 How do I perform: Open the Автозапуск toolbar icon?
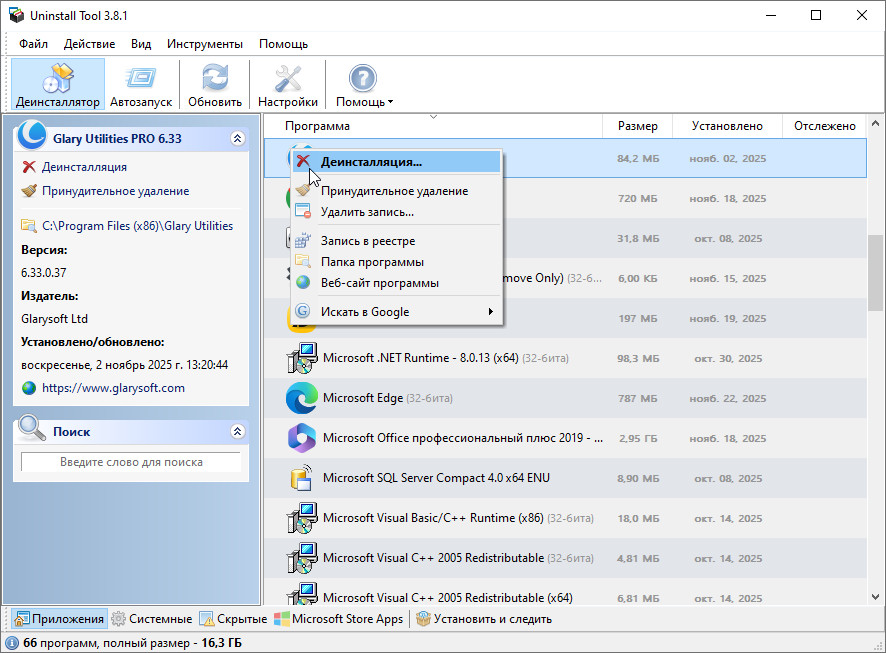(x=141, y=78)
